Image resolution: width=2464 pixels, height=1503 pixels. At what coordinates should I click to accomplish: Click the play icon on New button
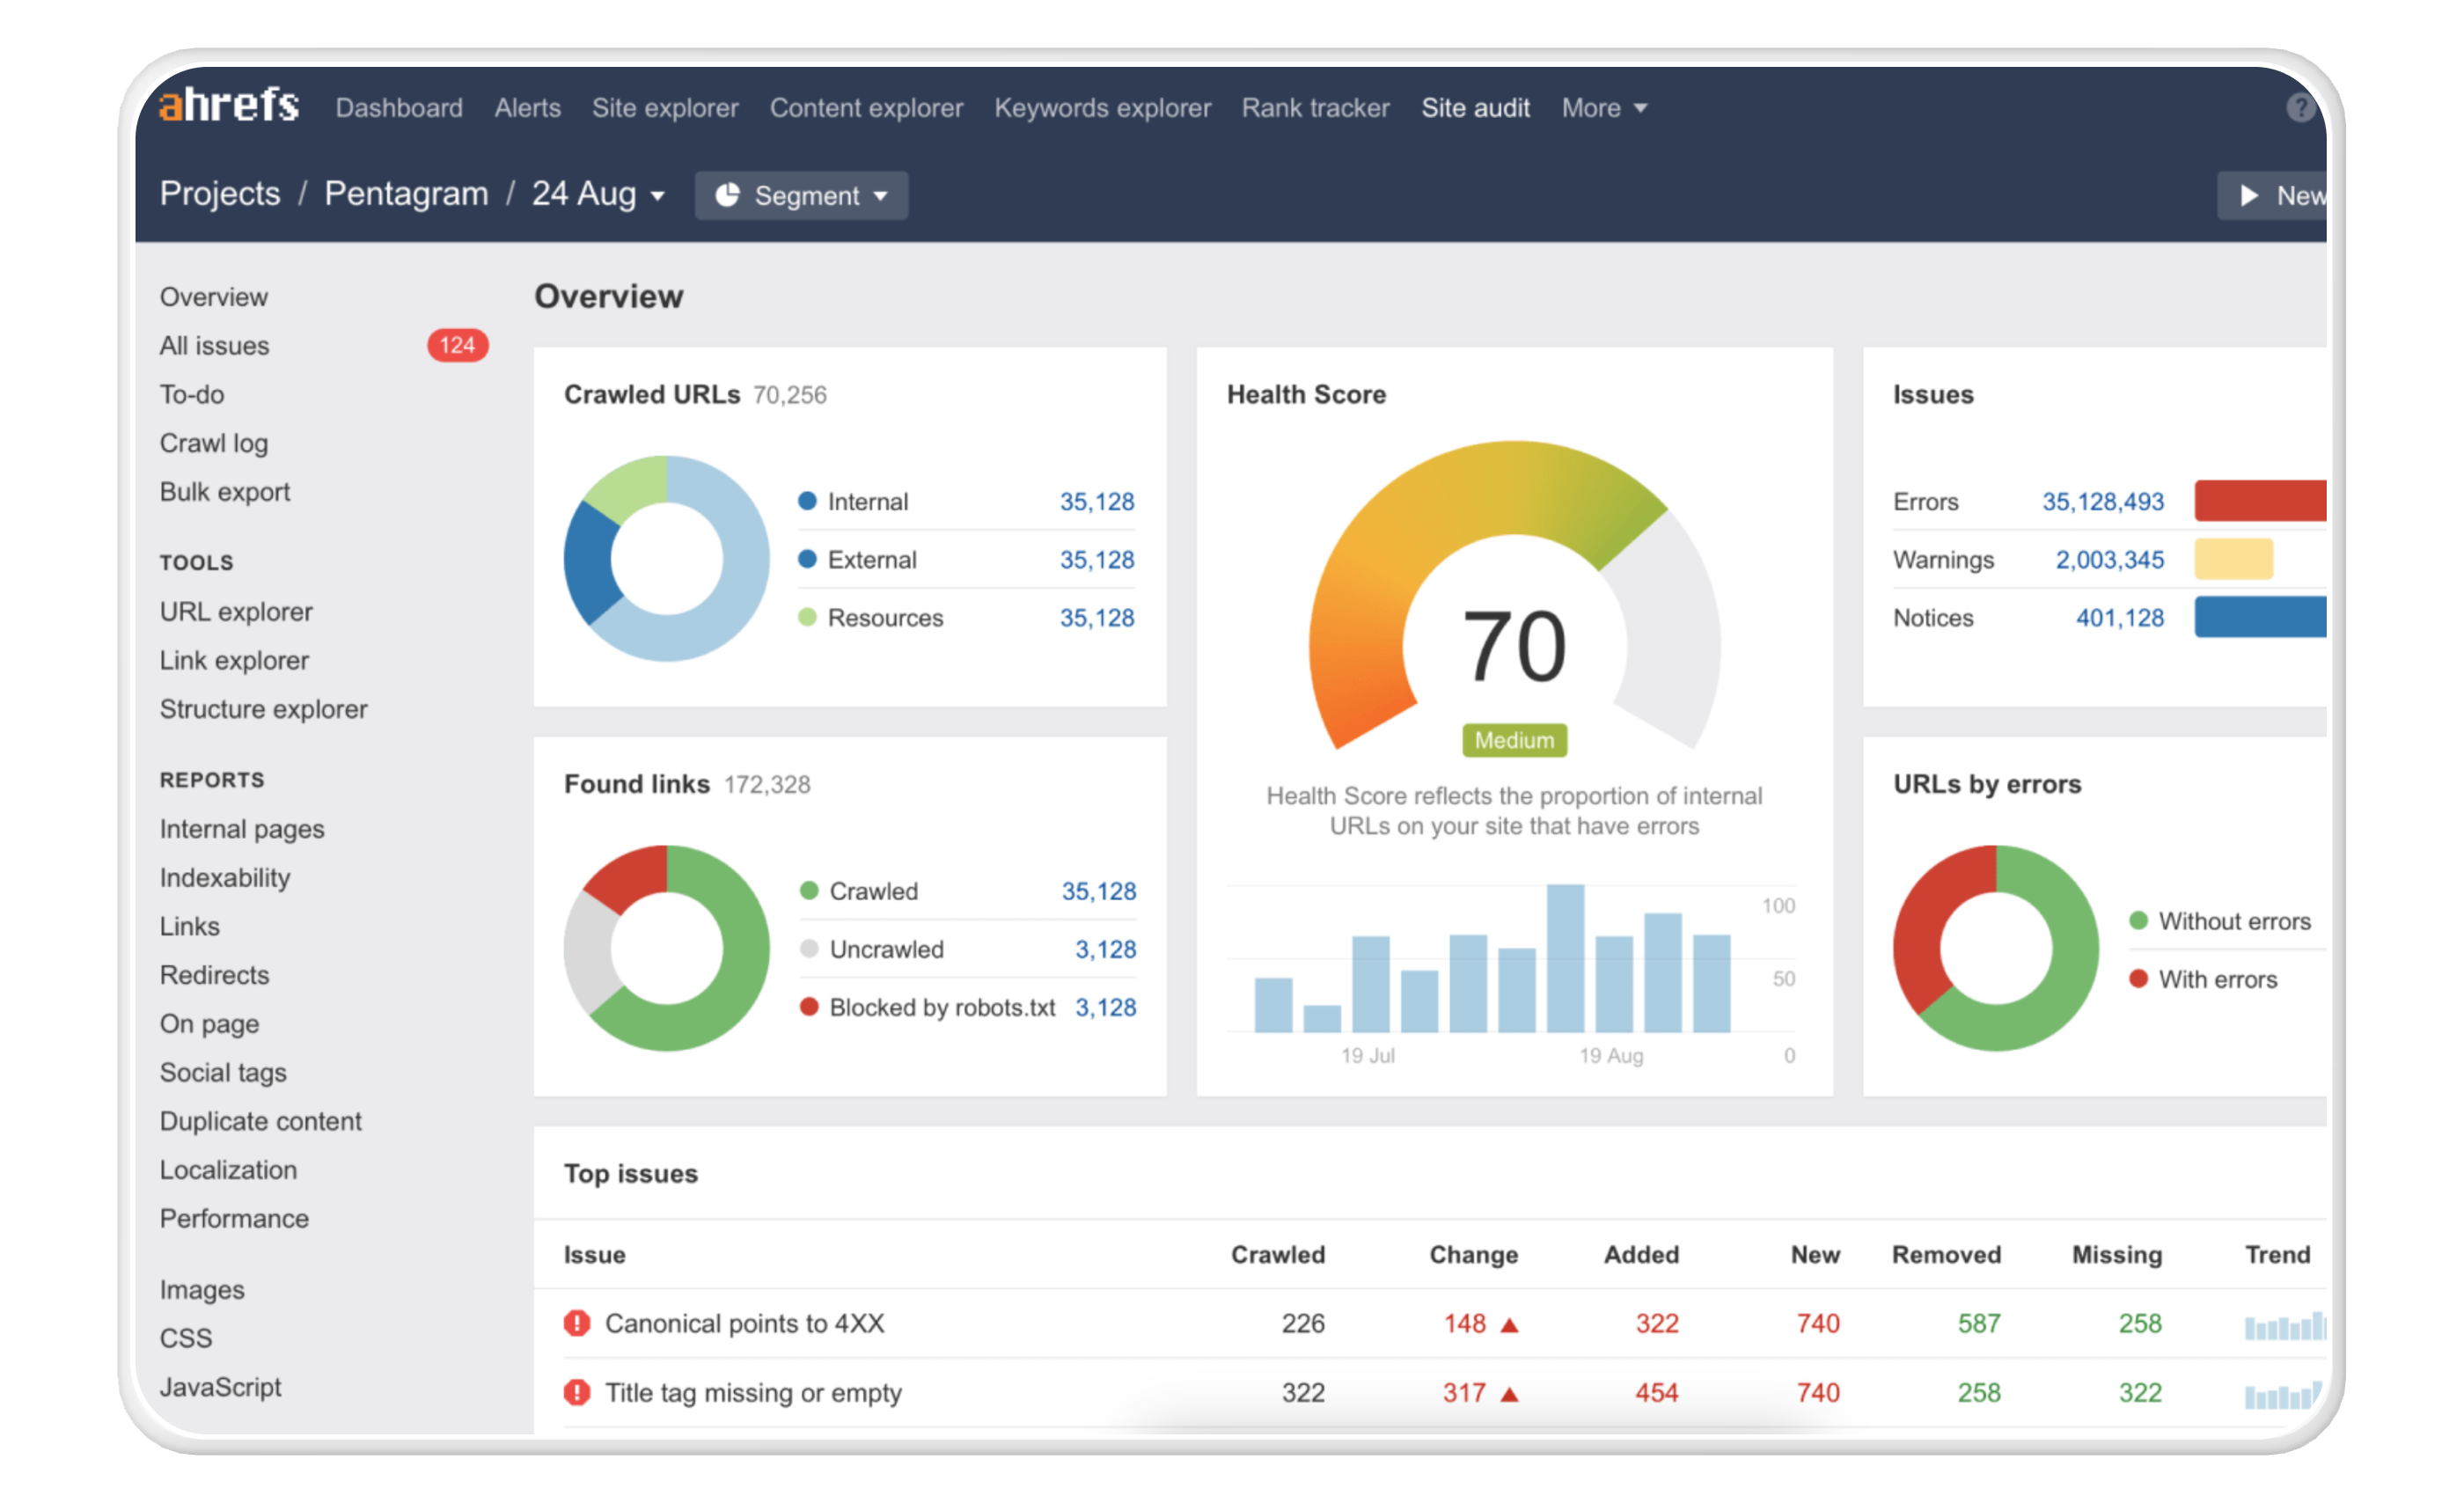click(x=2249, y=195)
